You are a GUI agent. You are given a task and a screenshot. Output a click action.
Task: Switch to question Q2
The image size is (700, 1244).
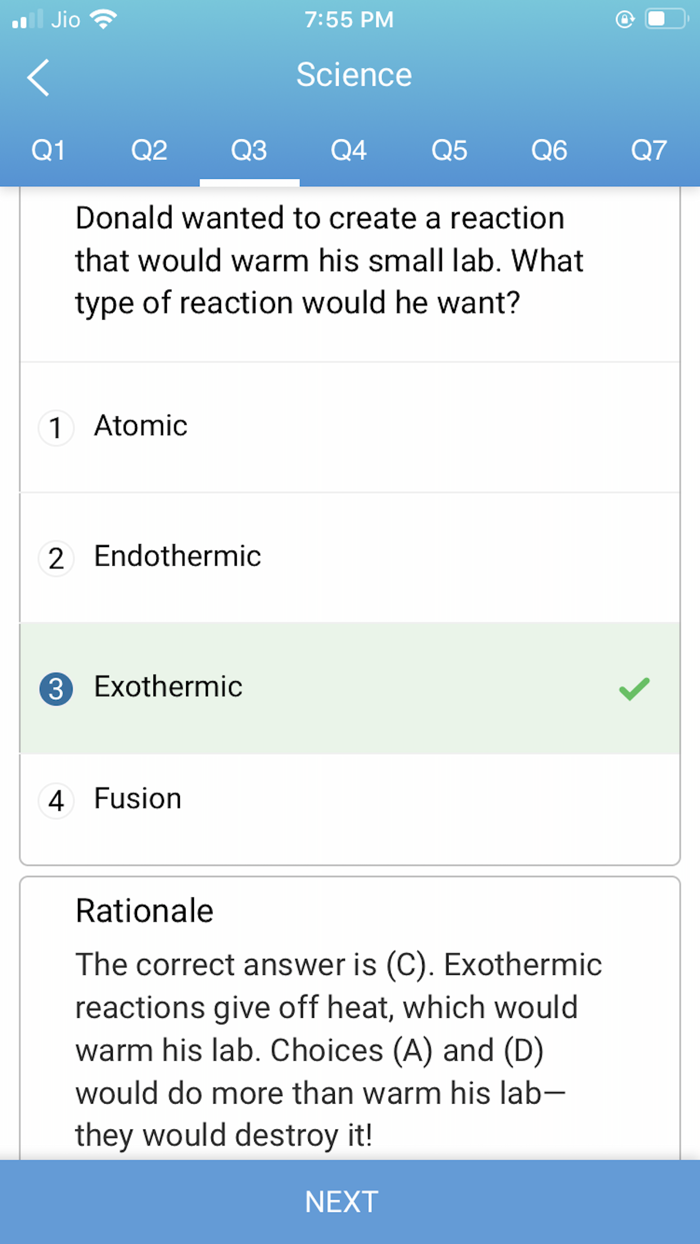[x=148, y=150]
